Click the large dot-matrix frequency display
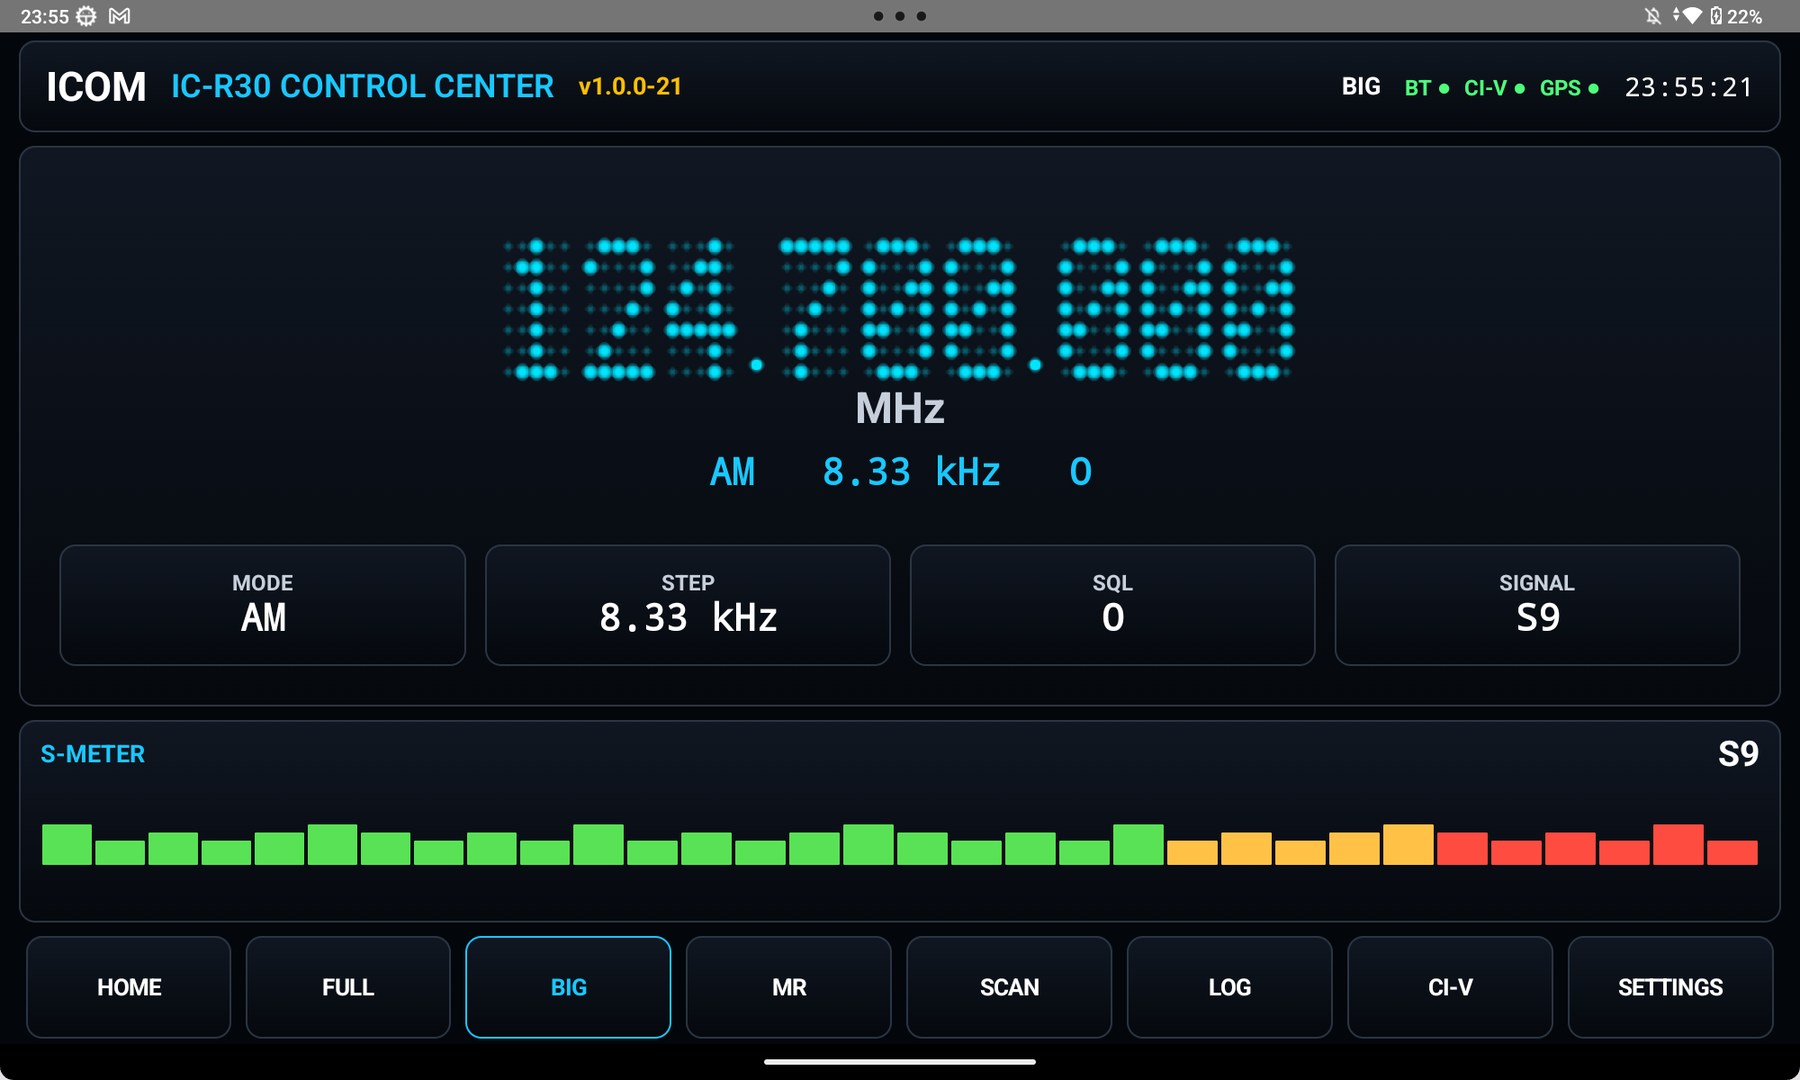Viewport: 1800px width, 1080px height. [899, 309]
